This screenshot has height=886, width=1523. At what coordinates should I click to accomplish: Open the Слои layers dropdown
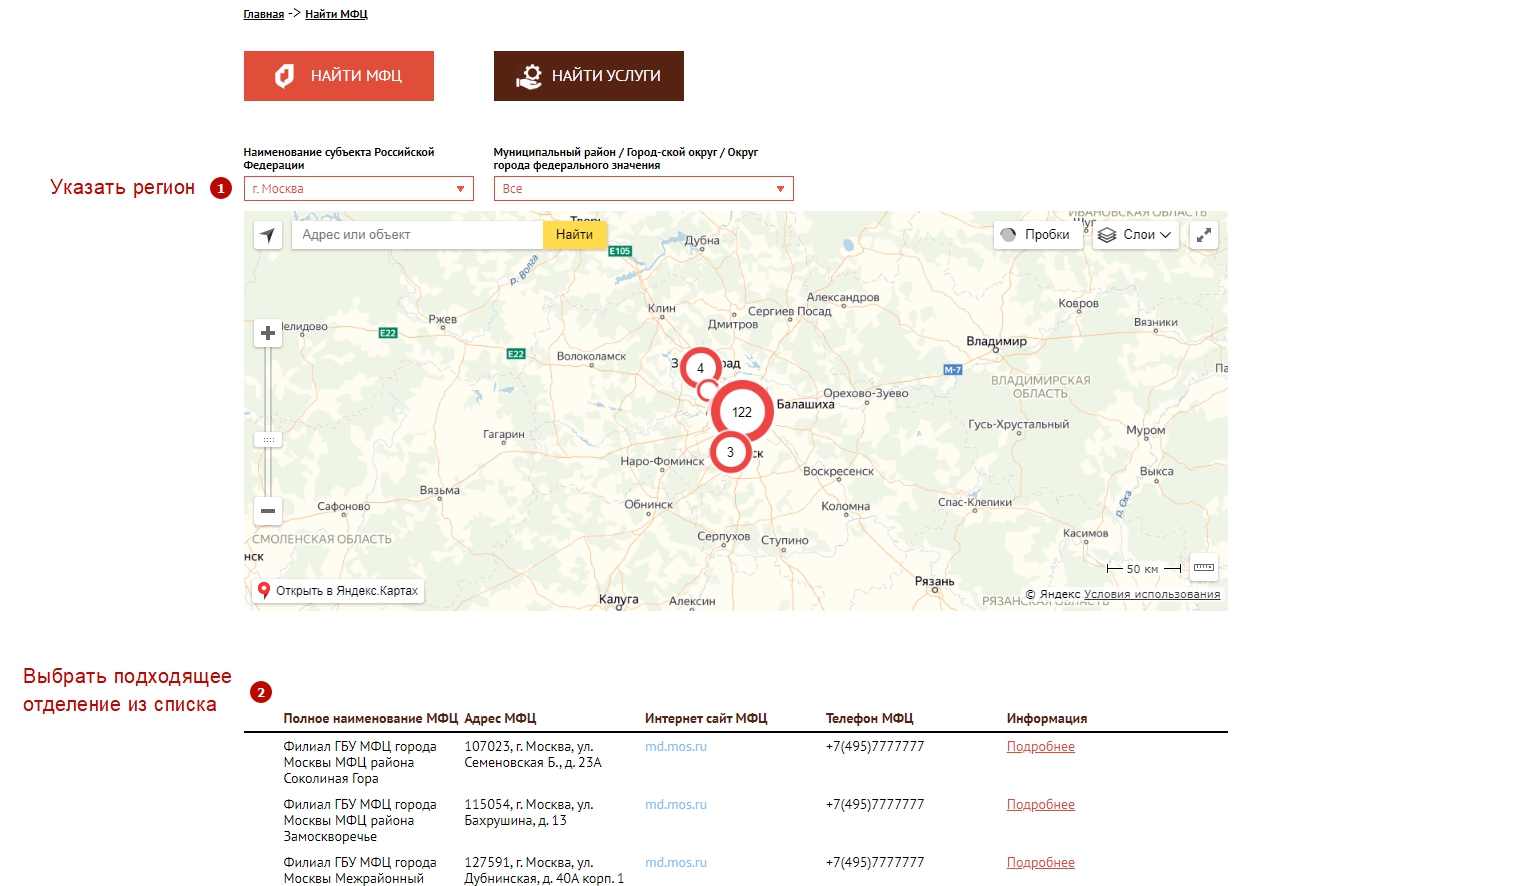click(1135, 235)
